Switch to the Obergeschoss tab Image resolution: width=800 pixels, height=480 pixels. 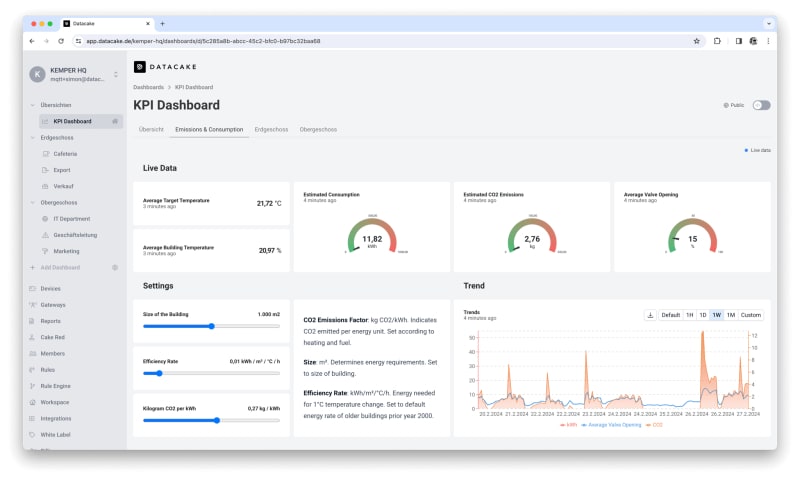click(317, 129)
